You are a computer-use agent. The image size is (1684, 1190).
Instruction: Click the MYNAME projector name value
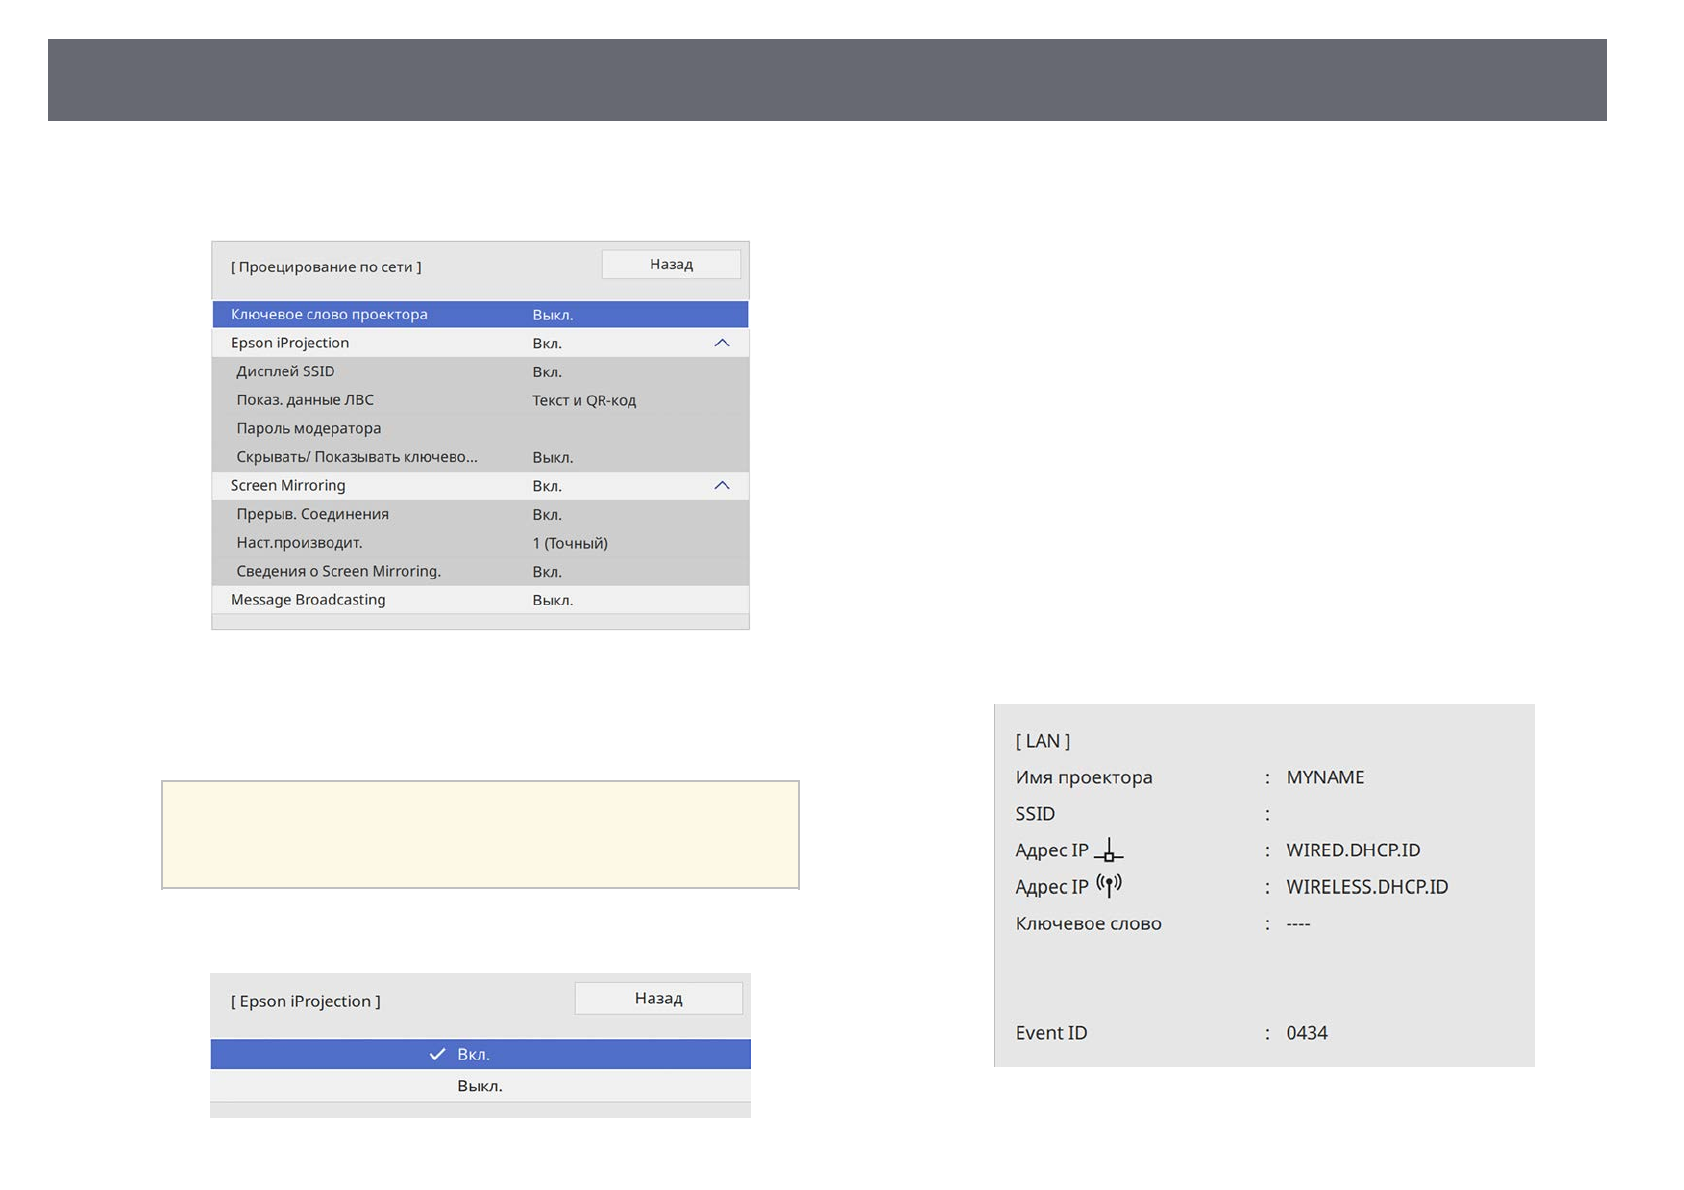pyautogui.click(x=1325, y=777)
